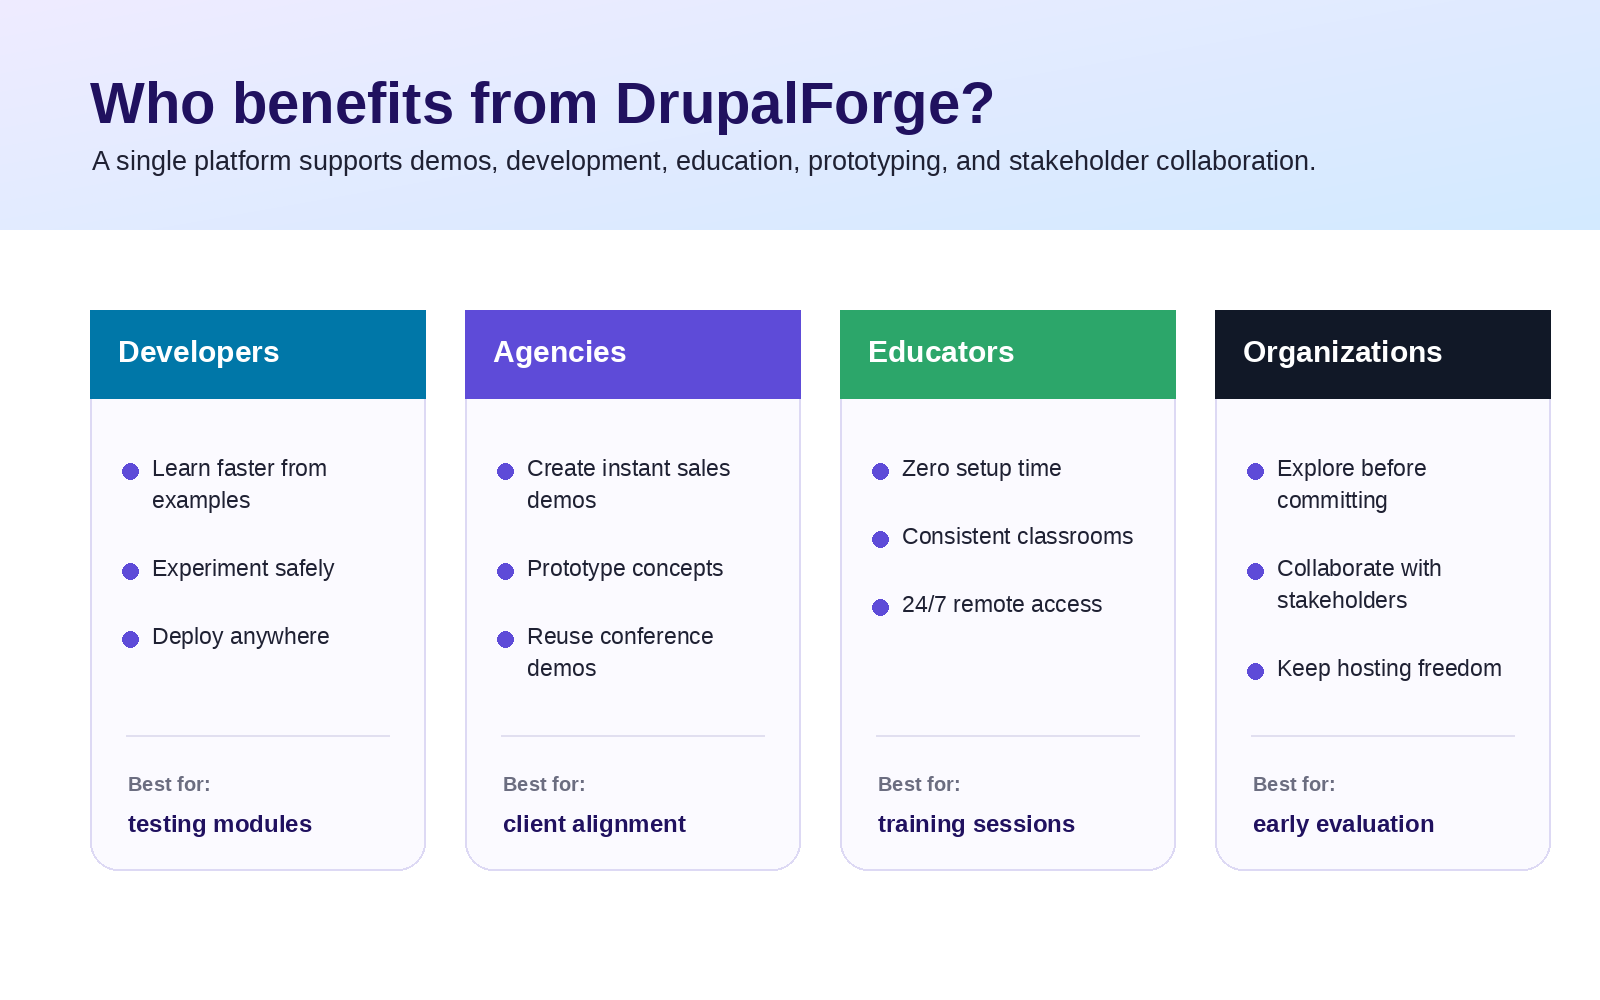1600x1000 pixels.
Task: Click 'testing modules' in Developers card
Action: [x=220, y=824]
